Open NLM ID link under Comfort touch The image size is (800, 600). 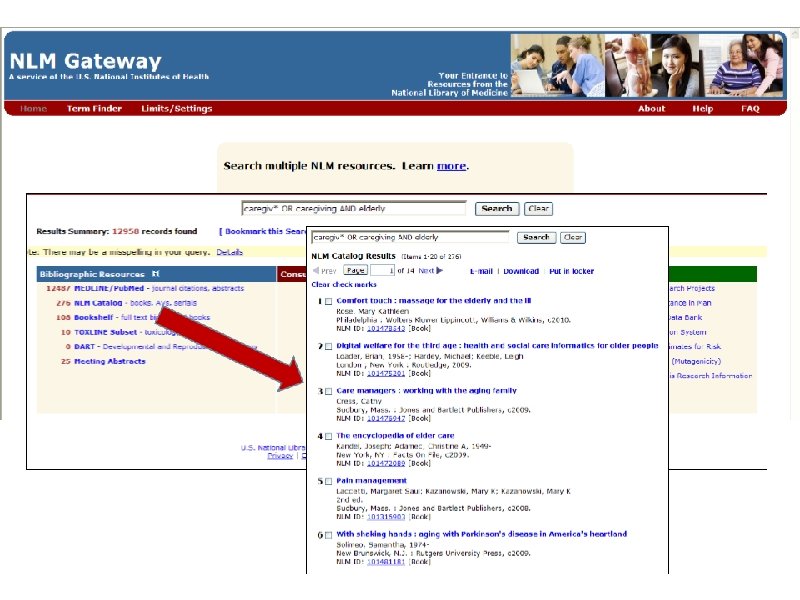[386, 329]
